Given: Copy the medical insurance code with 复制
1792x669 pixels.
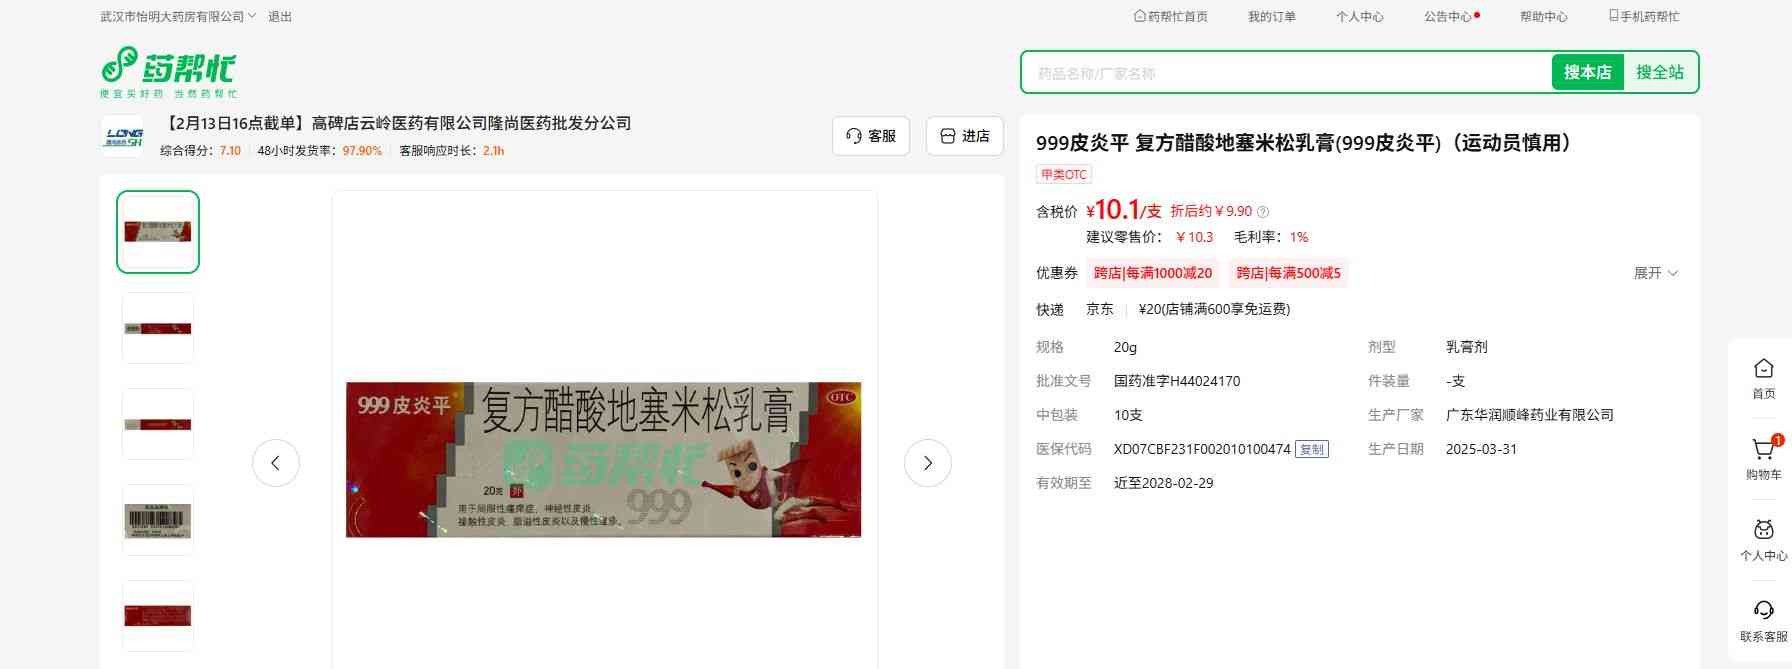Looking at the screenshot, I should click(x=1311, y=450).
